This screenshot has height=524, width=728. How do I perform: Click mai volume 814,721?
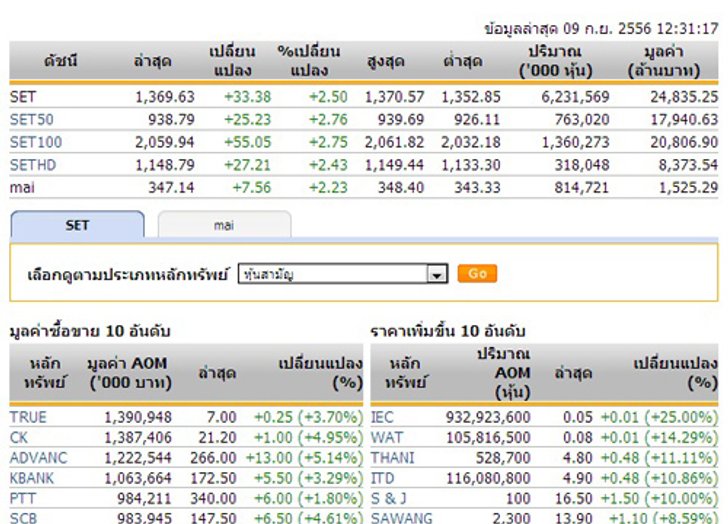[581, 188]
